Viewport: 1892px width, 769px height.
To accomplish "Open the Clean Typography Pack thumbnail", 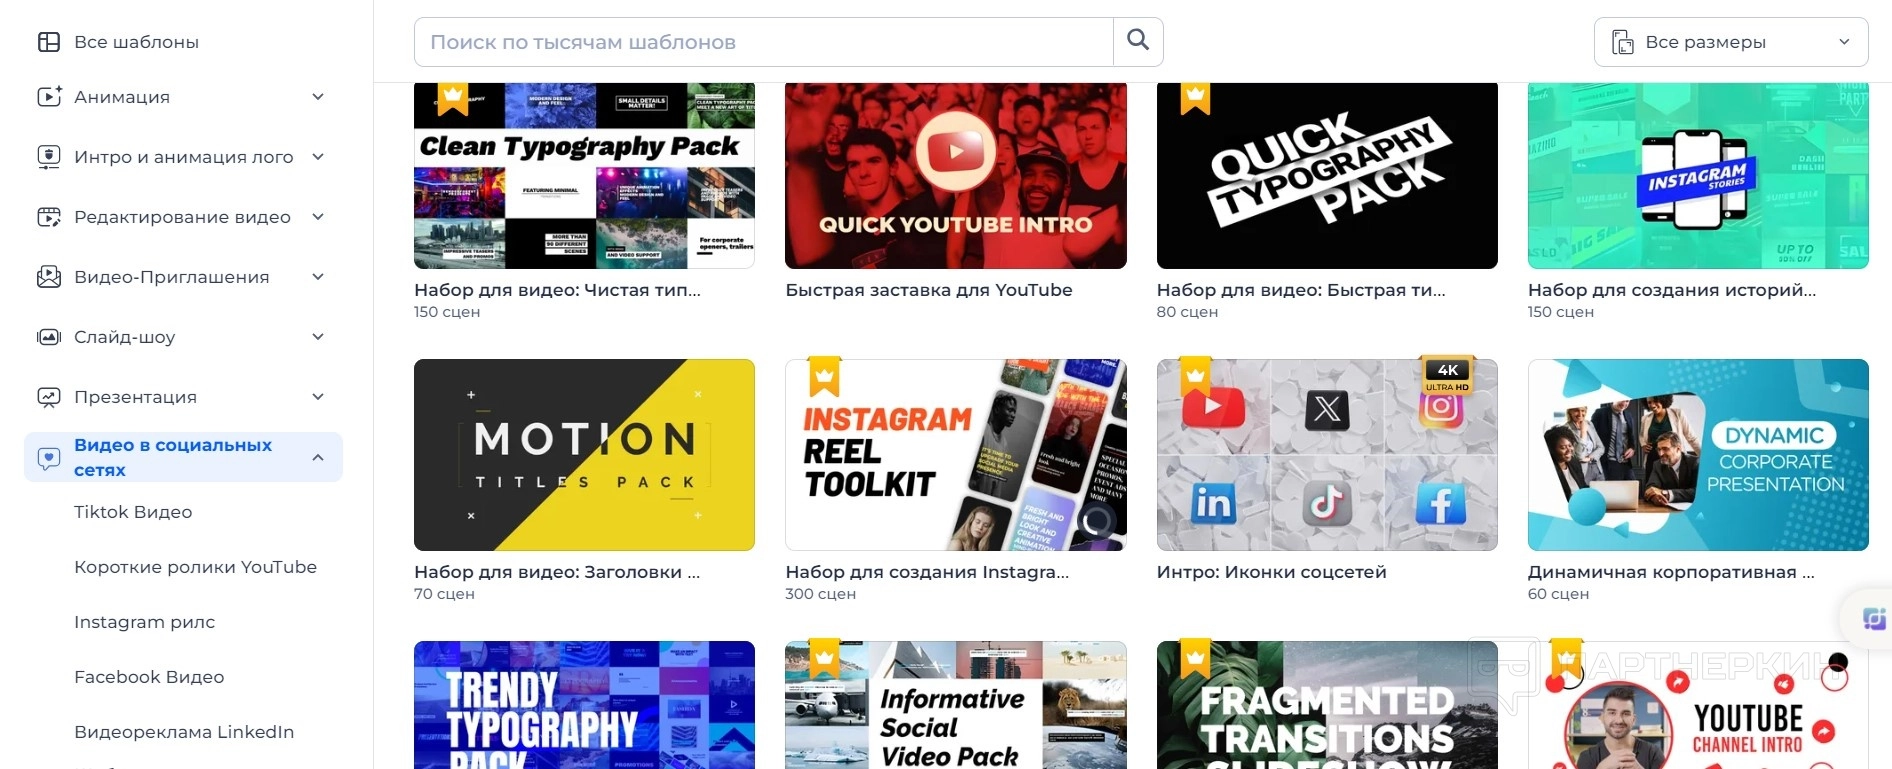I will click(x=584, y=176).
